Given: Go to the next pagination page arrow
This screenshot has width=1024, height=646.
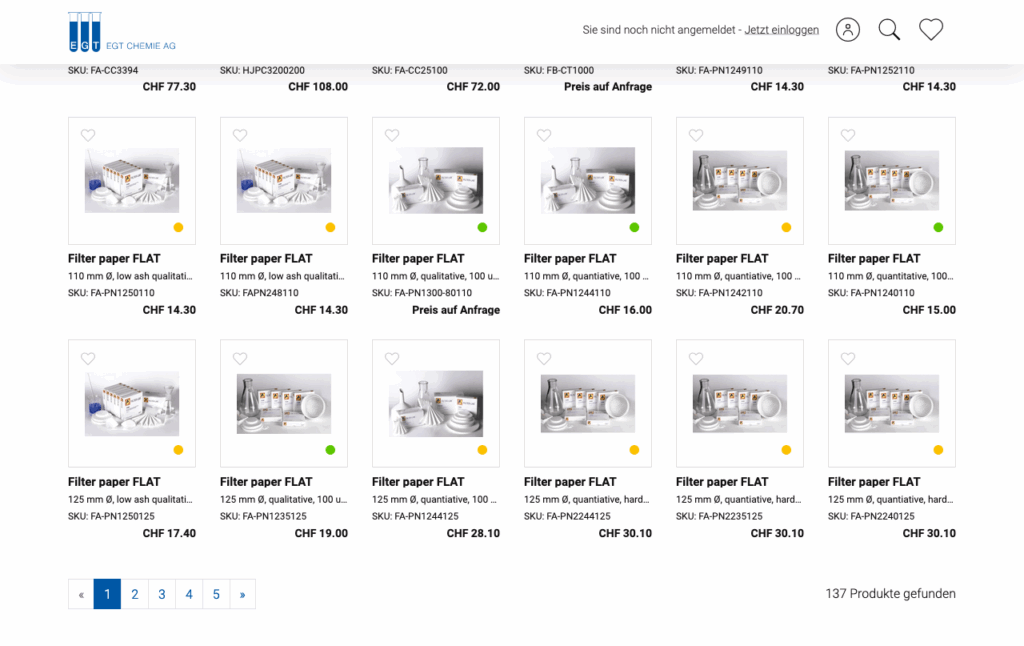Looking at the screenshot, I should [x=242, y=594].
